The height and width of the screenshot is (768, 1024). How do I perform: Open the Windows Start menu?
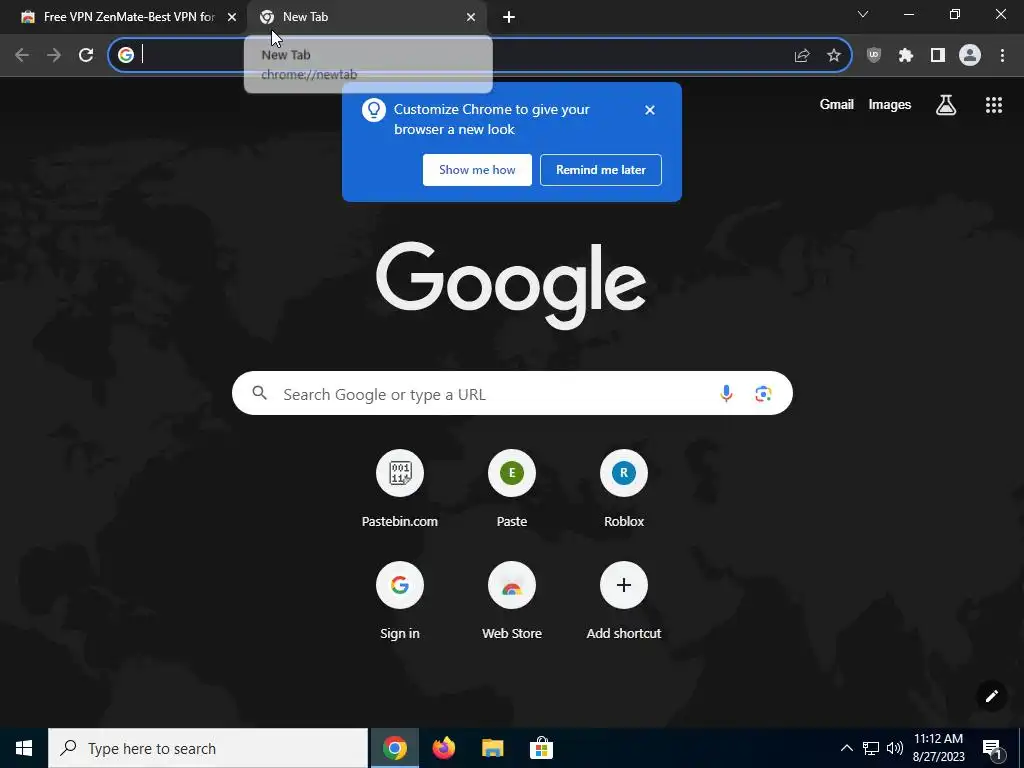coord(24,748)
